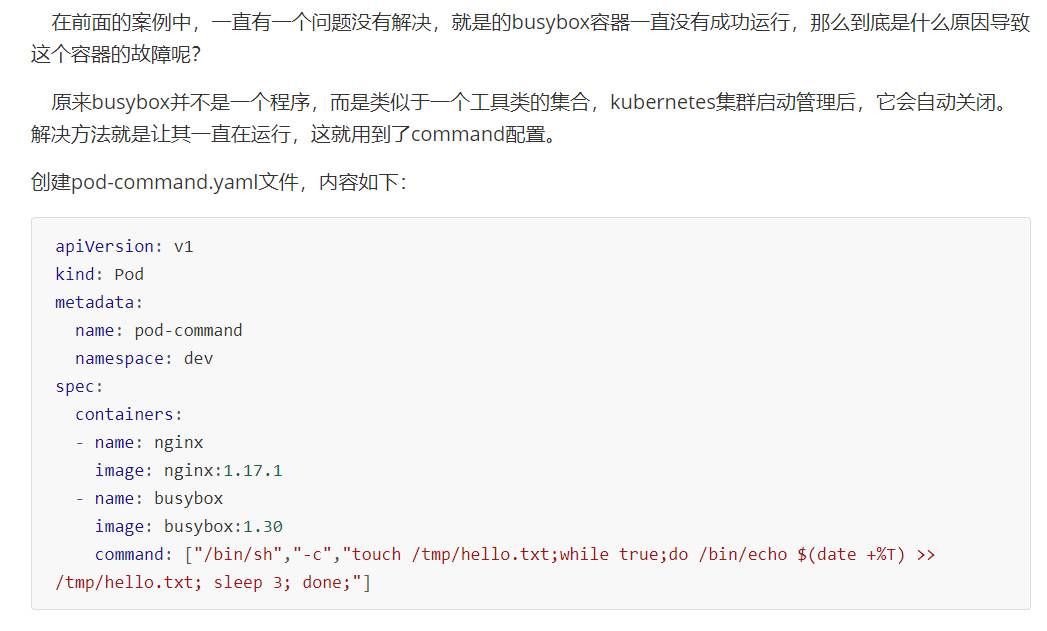Click the spec key in YAML
Viewport: 1047px width, 631px height.
[x=75, y=387]
